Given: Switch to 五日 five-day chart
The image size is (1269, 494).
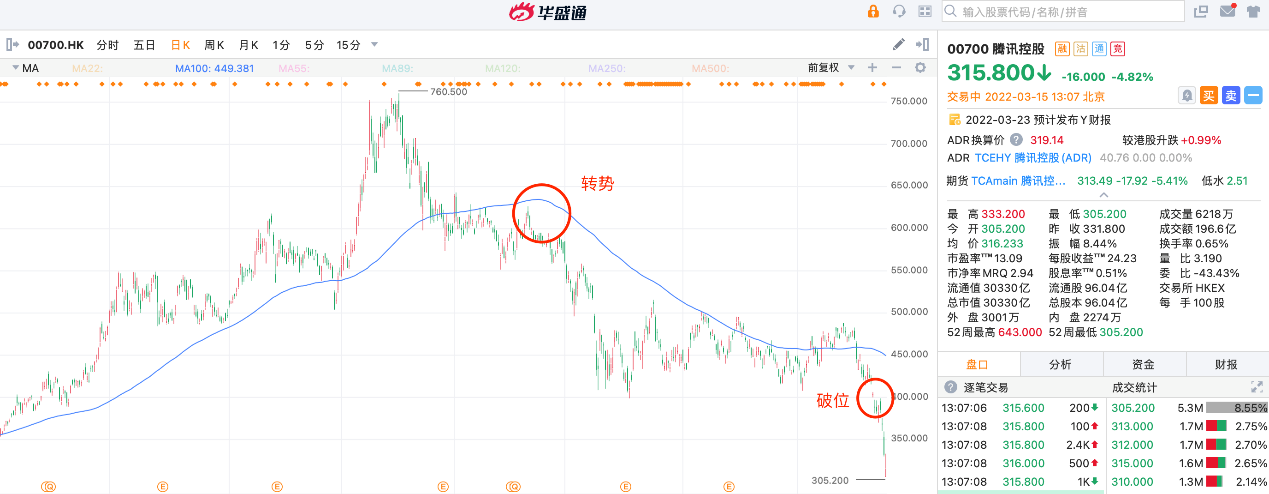Looking at the screenshot, I should pos(144,45).
